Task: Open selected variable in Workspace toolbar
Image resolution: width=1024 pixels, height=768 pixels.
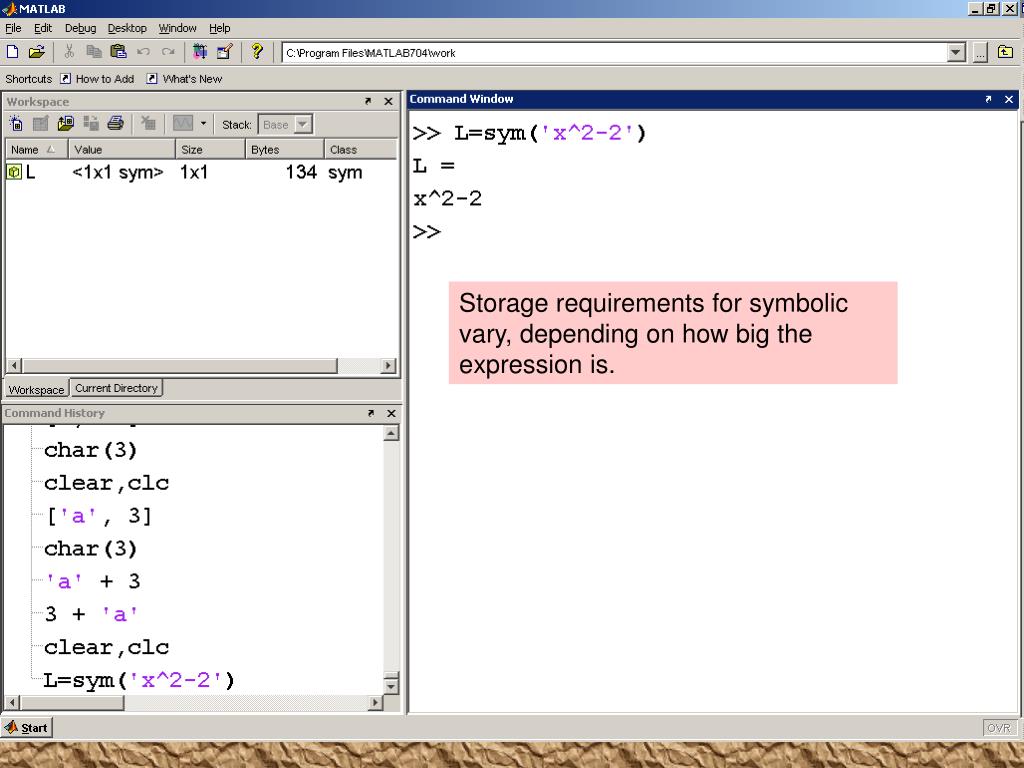Action: [40, 123]
